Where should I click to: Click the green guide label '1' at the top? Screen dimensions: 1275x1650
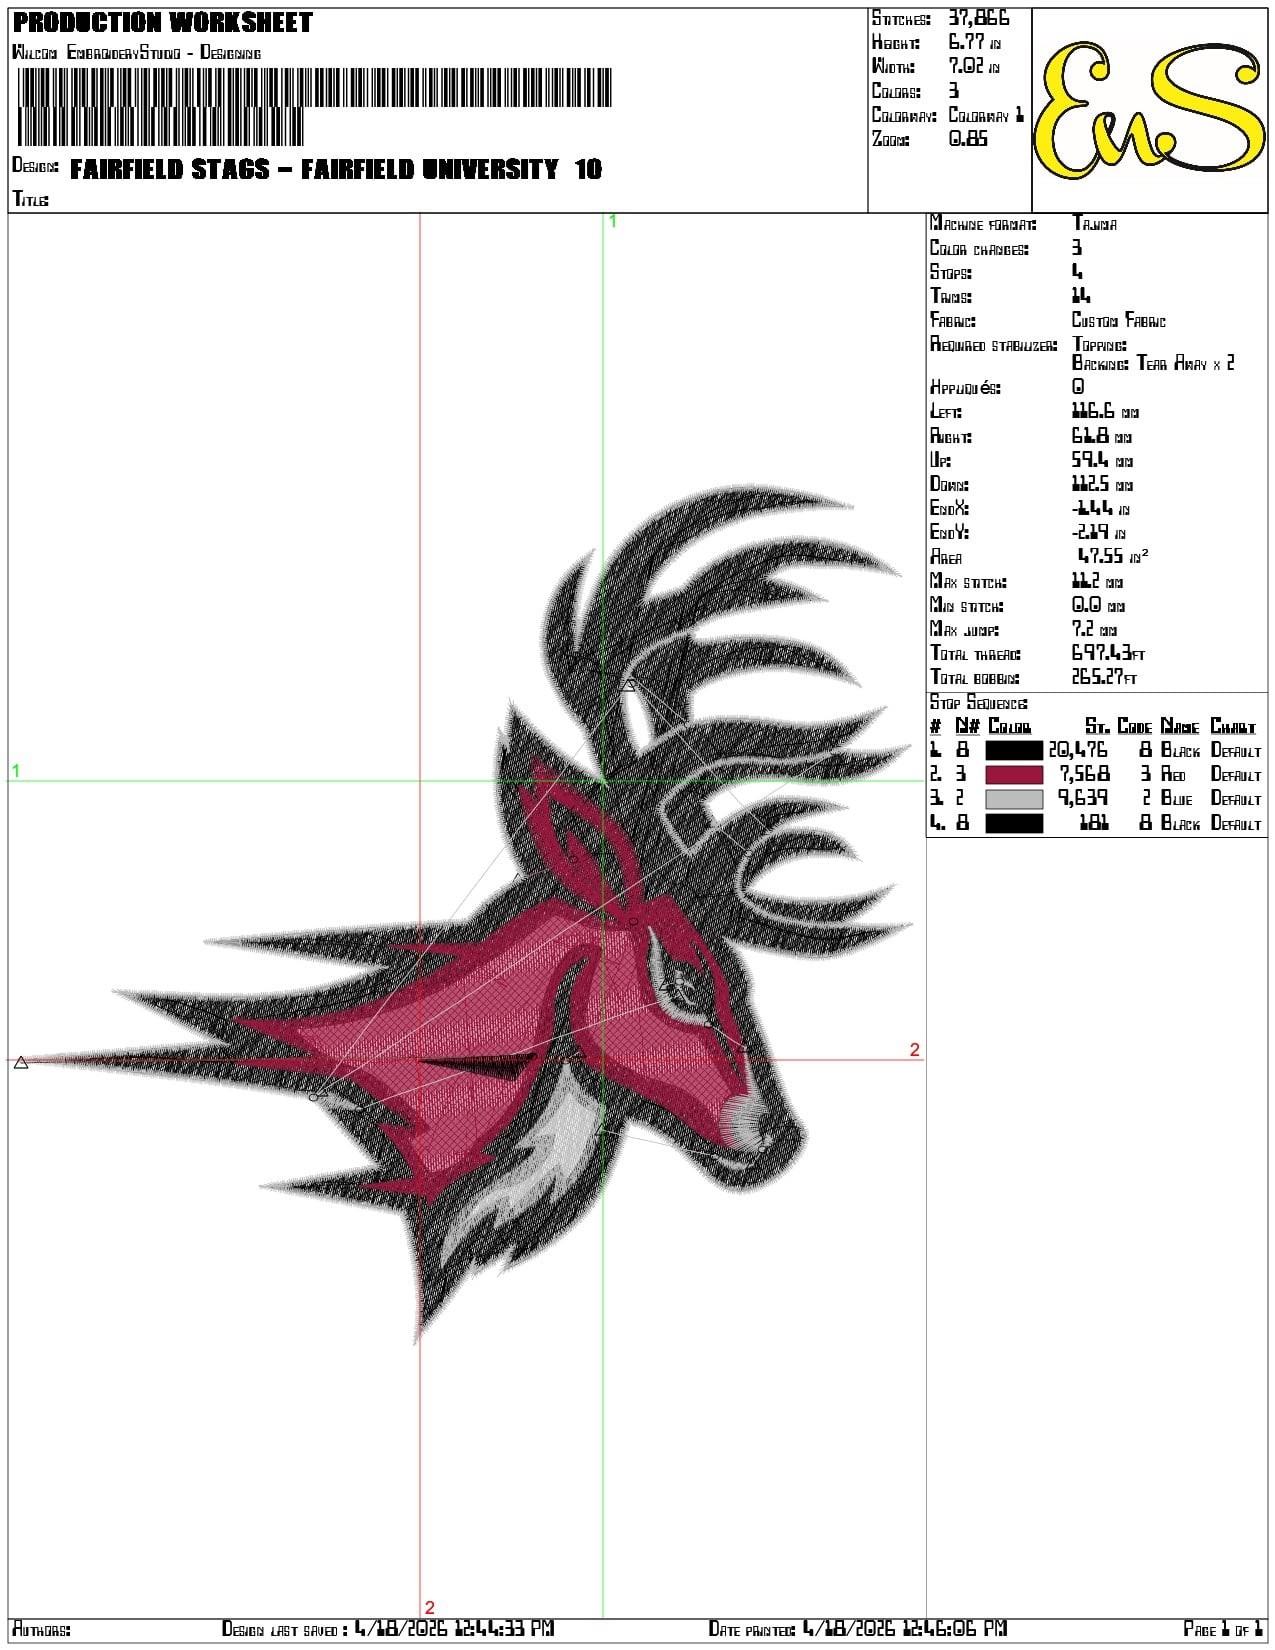click(x=613, y=222)
